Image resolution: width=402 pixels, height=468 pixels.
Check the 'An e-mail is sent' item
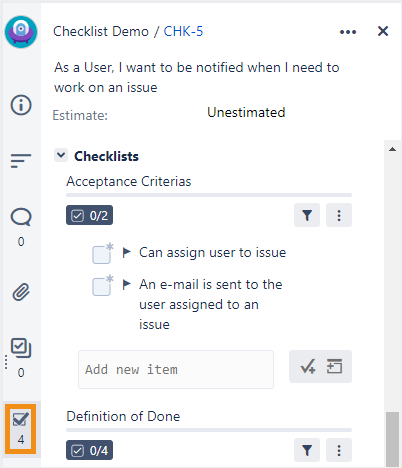pos(101,287)
